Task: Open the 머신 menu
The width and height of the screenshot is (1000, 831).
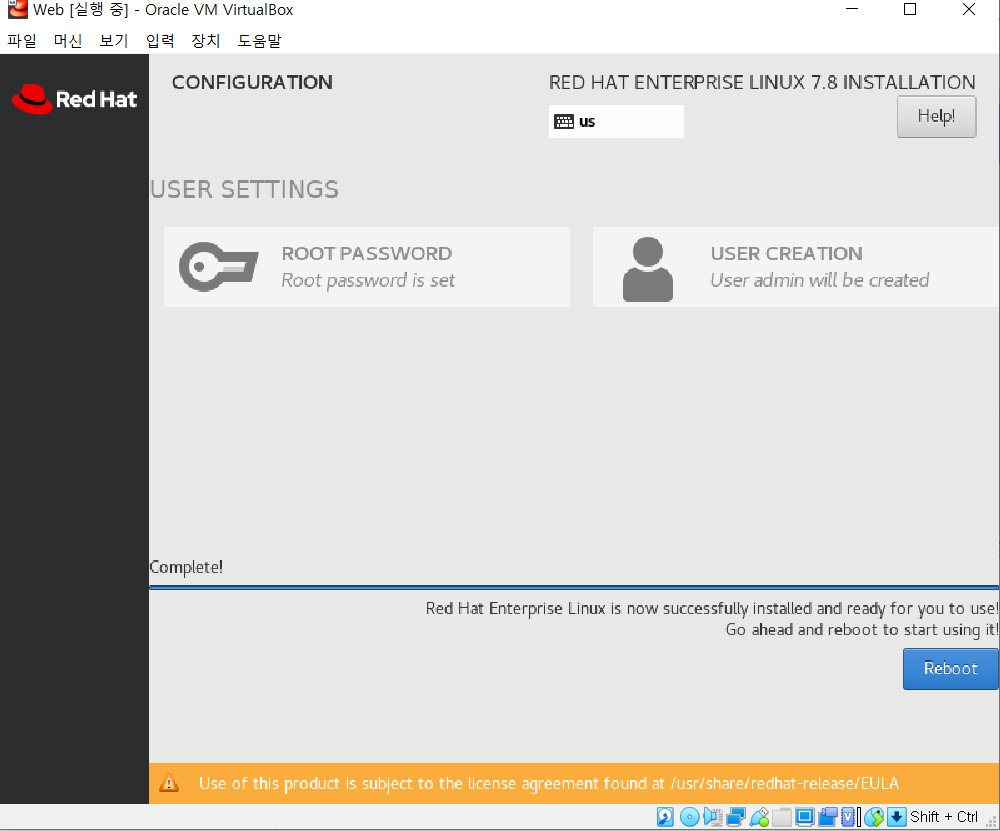Action: [68, 41]
